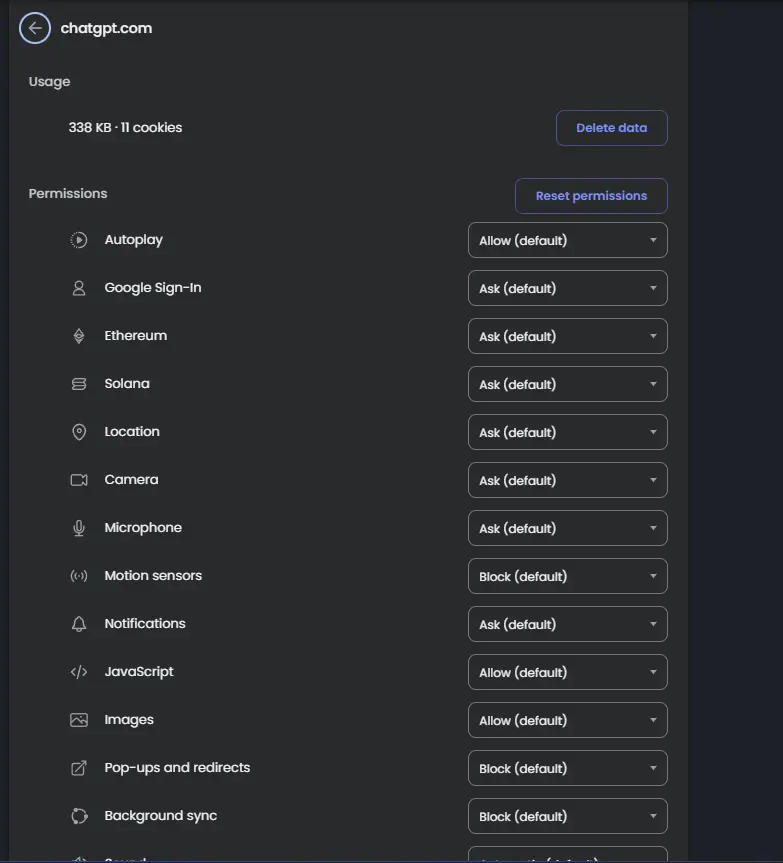Viewport: 783px width, 863px height.
Task: Click the Google Sign-In person icon
Action: (x=79, y=288)
